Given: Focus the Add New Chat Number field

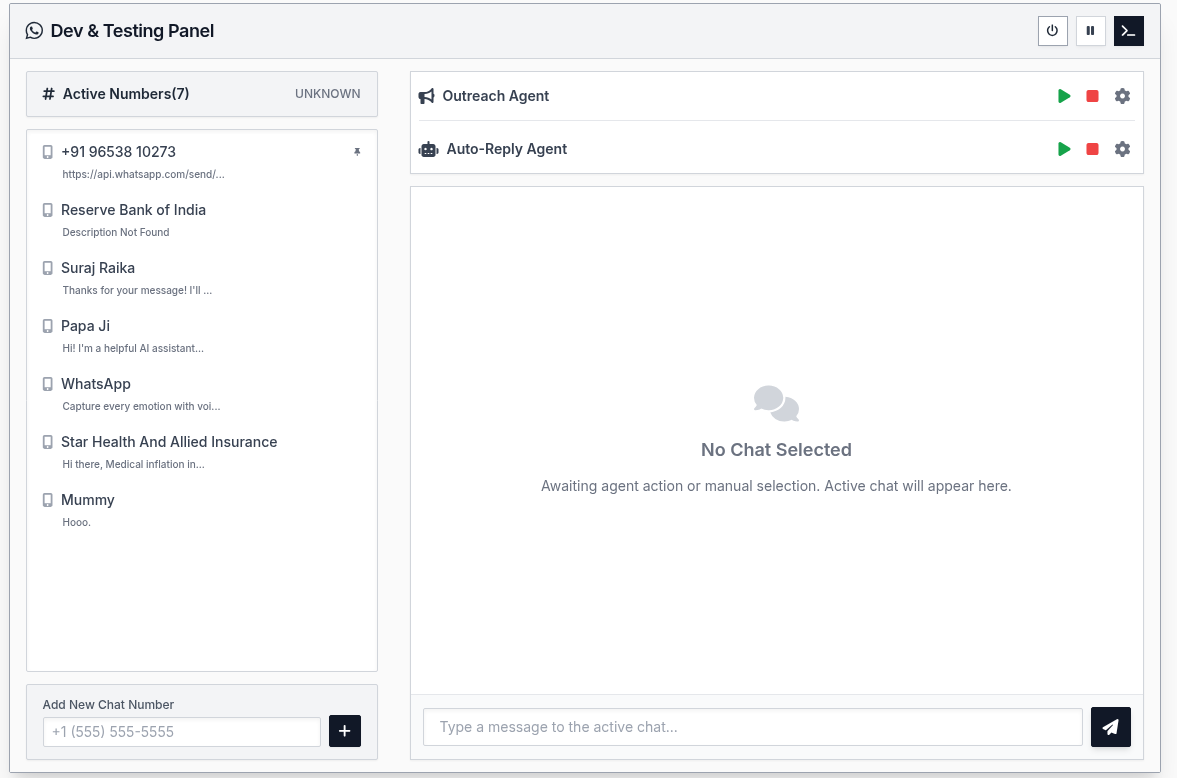Looking at the screenshot, I should click(x=181, y=731).
